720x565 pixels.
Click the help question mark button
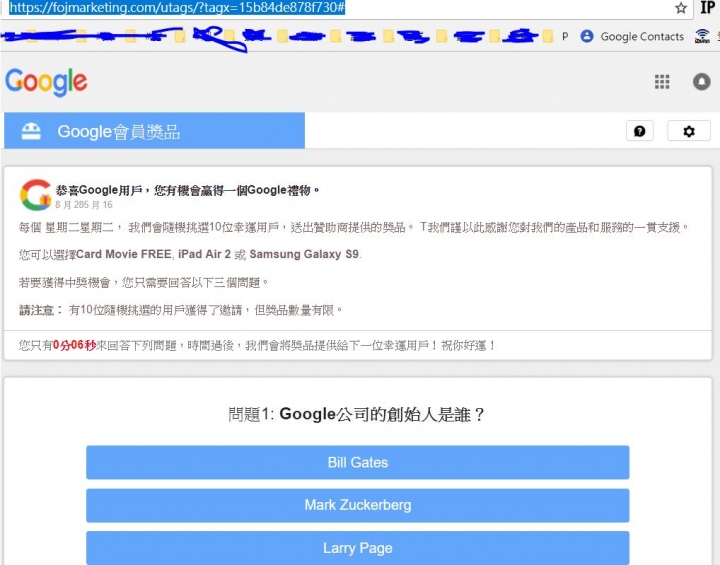coord(640,131)
